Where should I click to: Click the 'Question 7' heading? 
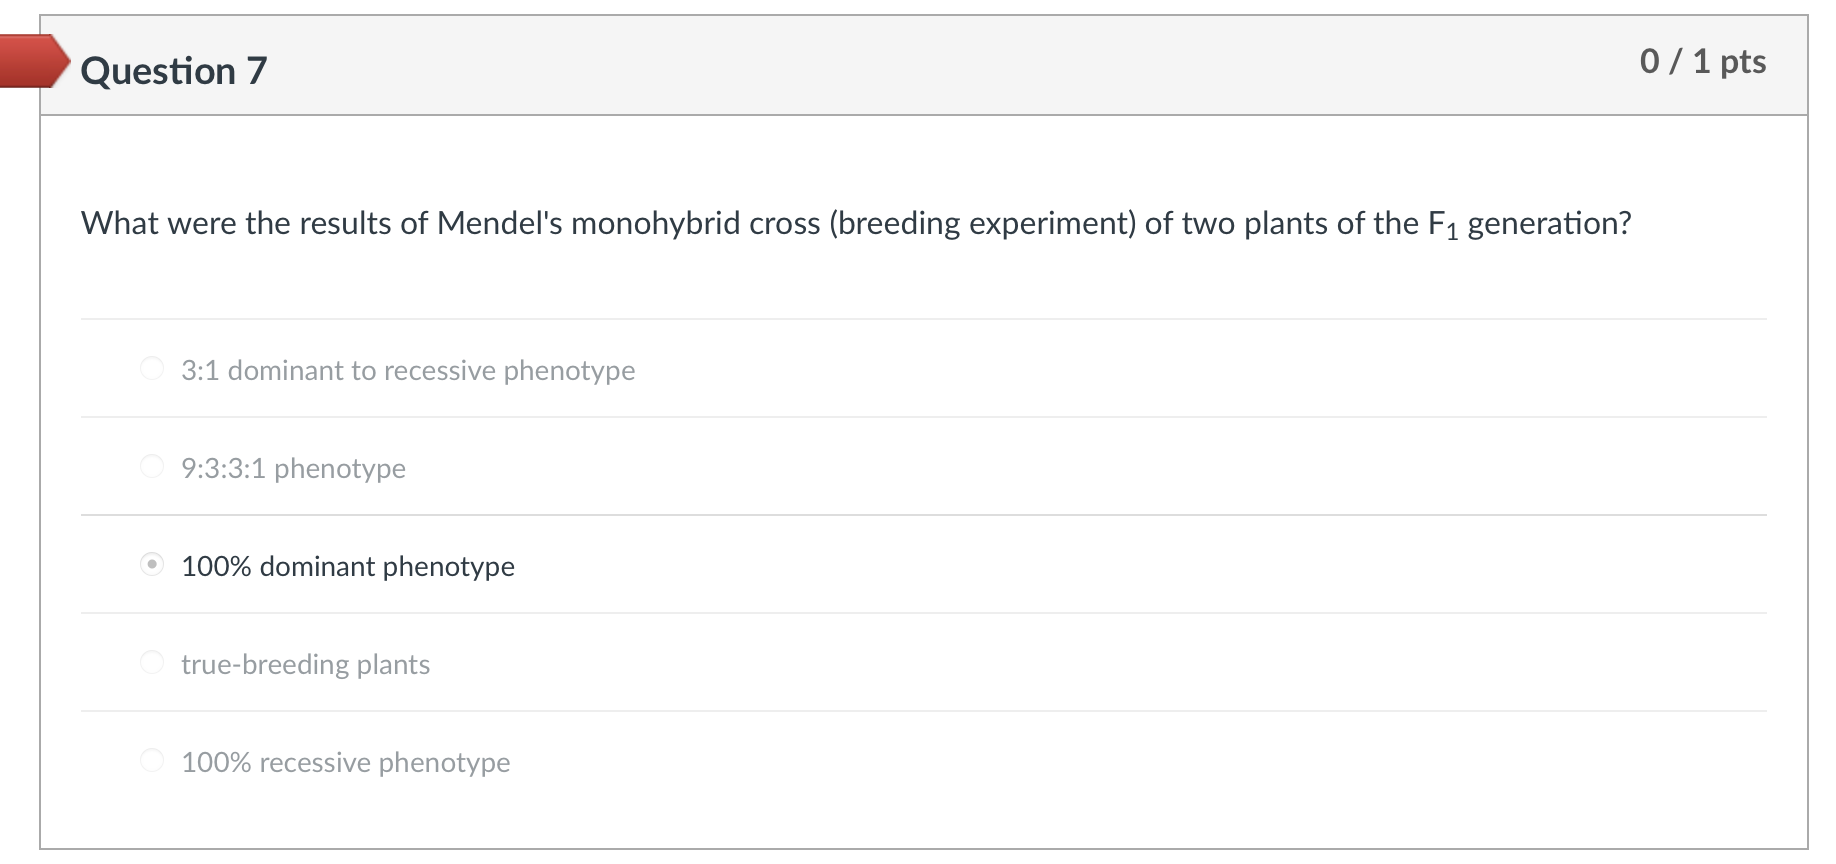pyautogui.click(x=174, y=71)
